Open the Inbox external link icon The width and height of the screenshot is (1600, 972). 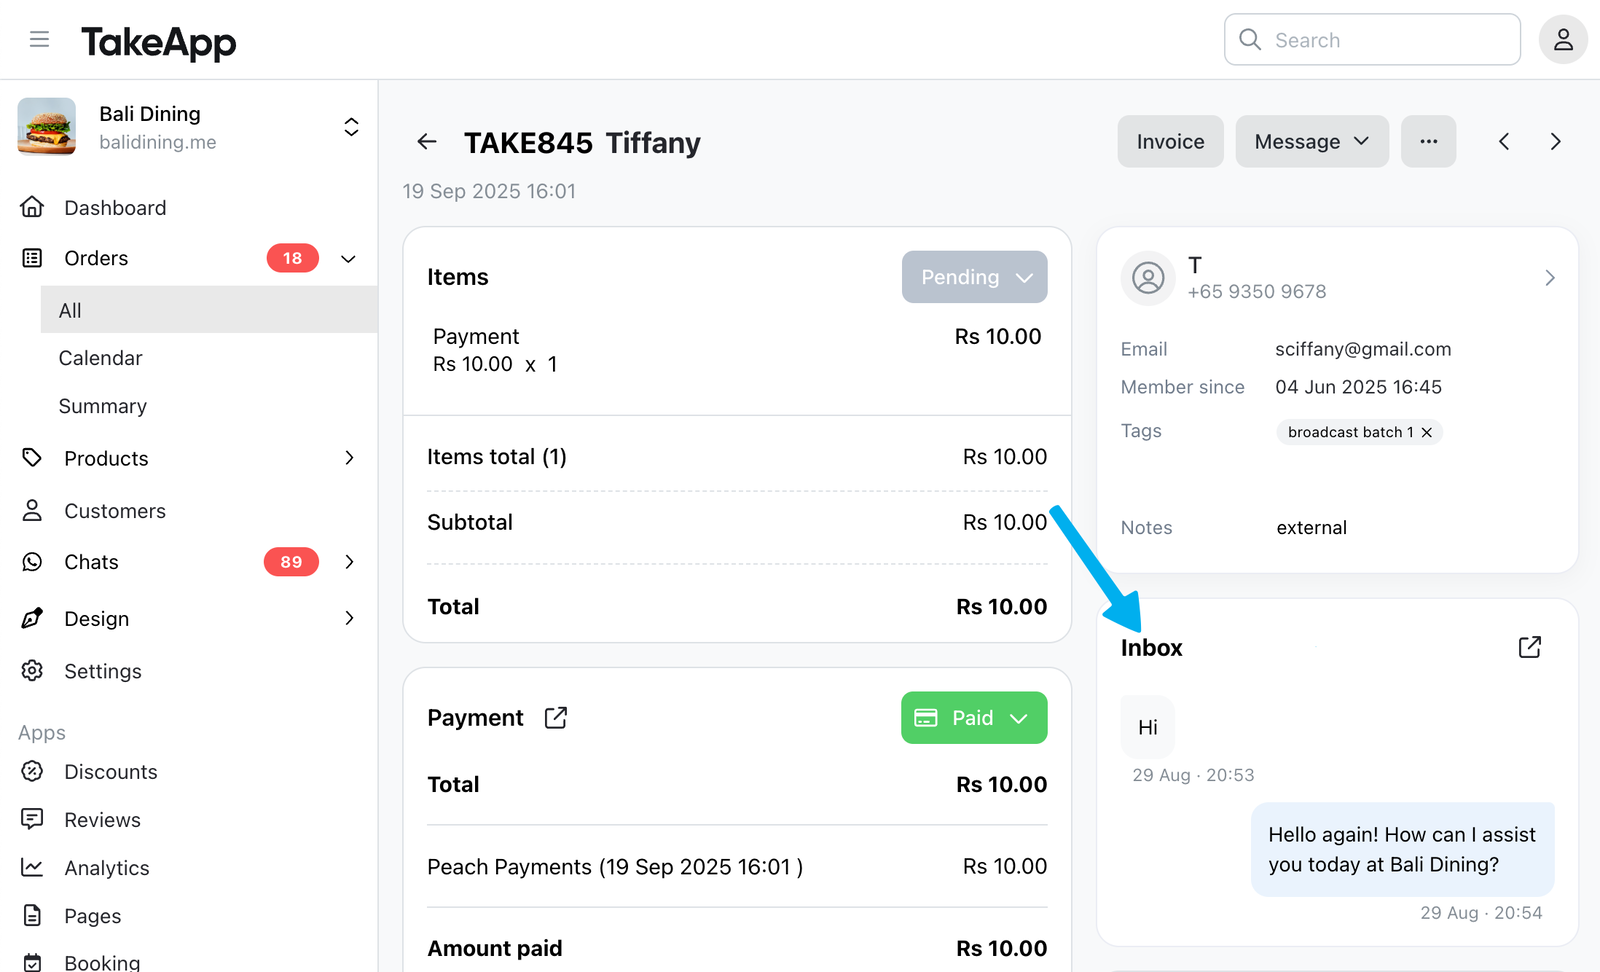(x=1529, y=647)
